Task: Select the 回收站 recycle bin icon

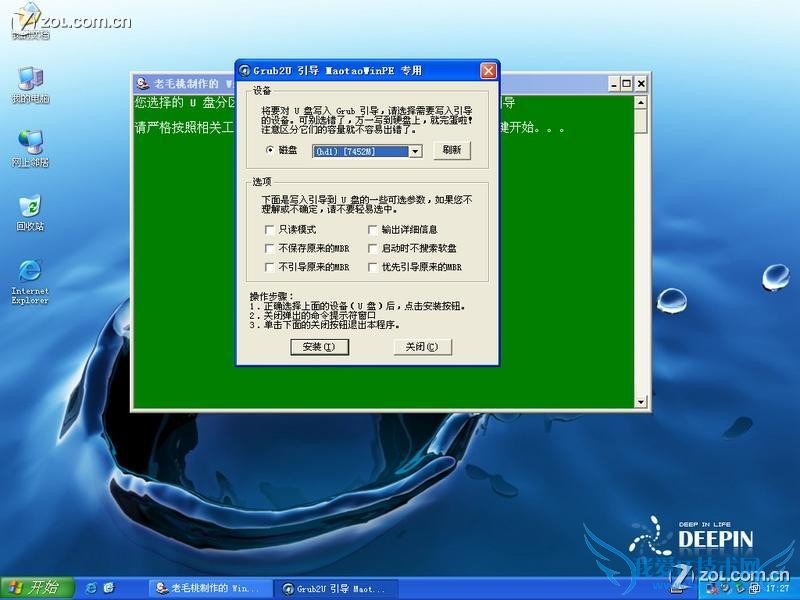Action: 30,213
